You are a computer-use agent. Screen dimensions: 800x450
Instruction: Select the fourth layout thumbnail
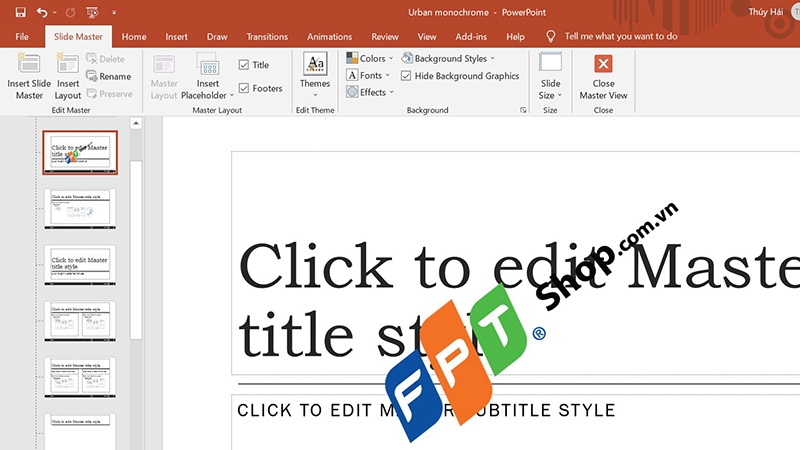point(80,321)
